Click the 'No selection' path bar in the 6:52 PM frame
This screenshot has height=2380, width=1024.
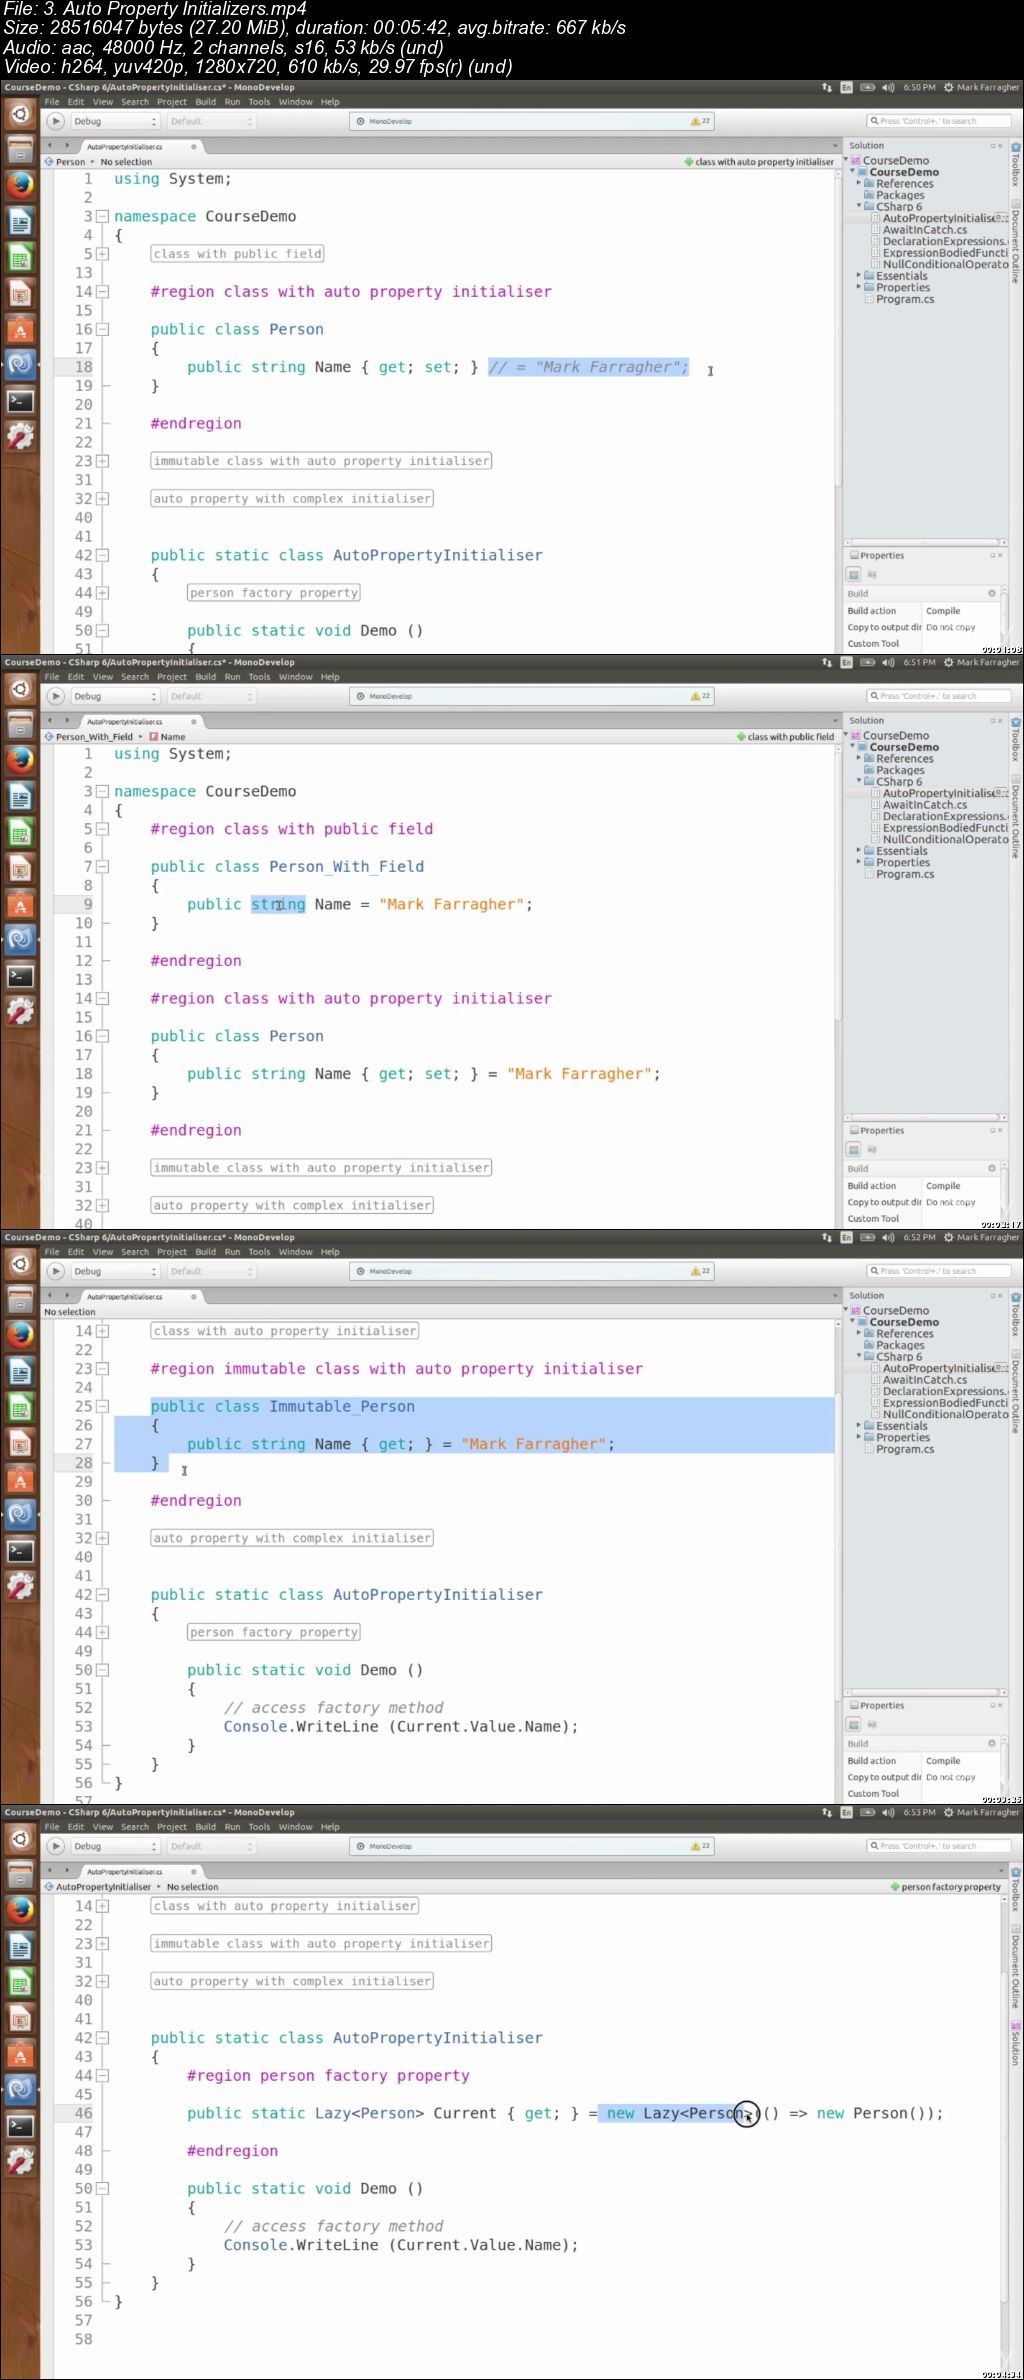pos(70,1312)
